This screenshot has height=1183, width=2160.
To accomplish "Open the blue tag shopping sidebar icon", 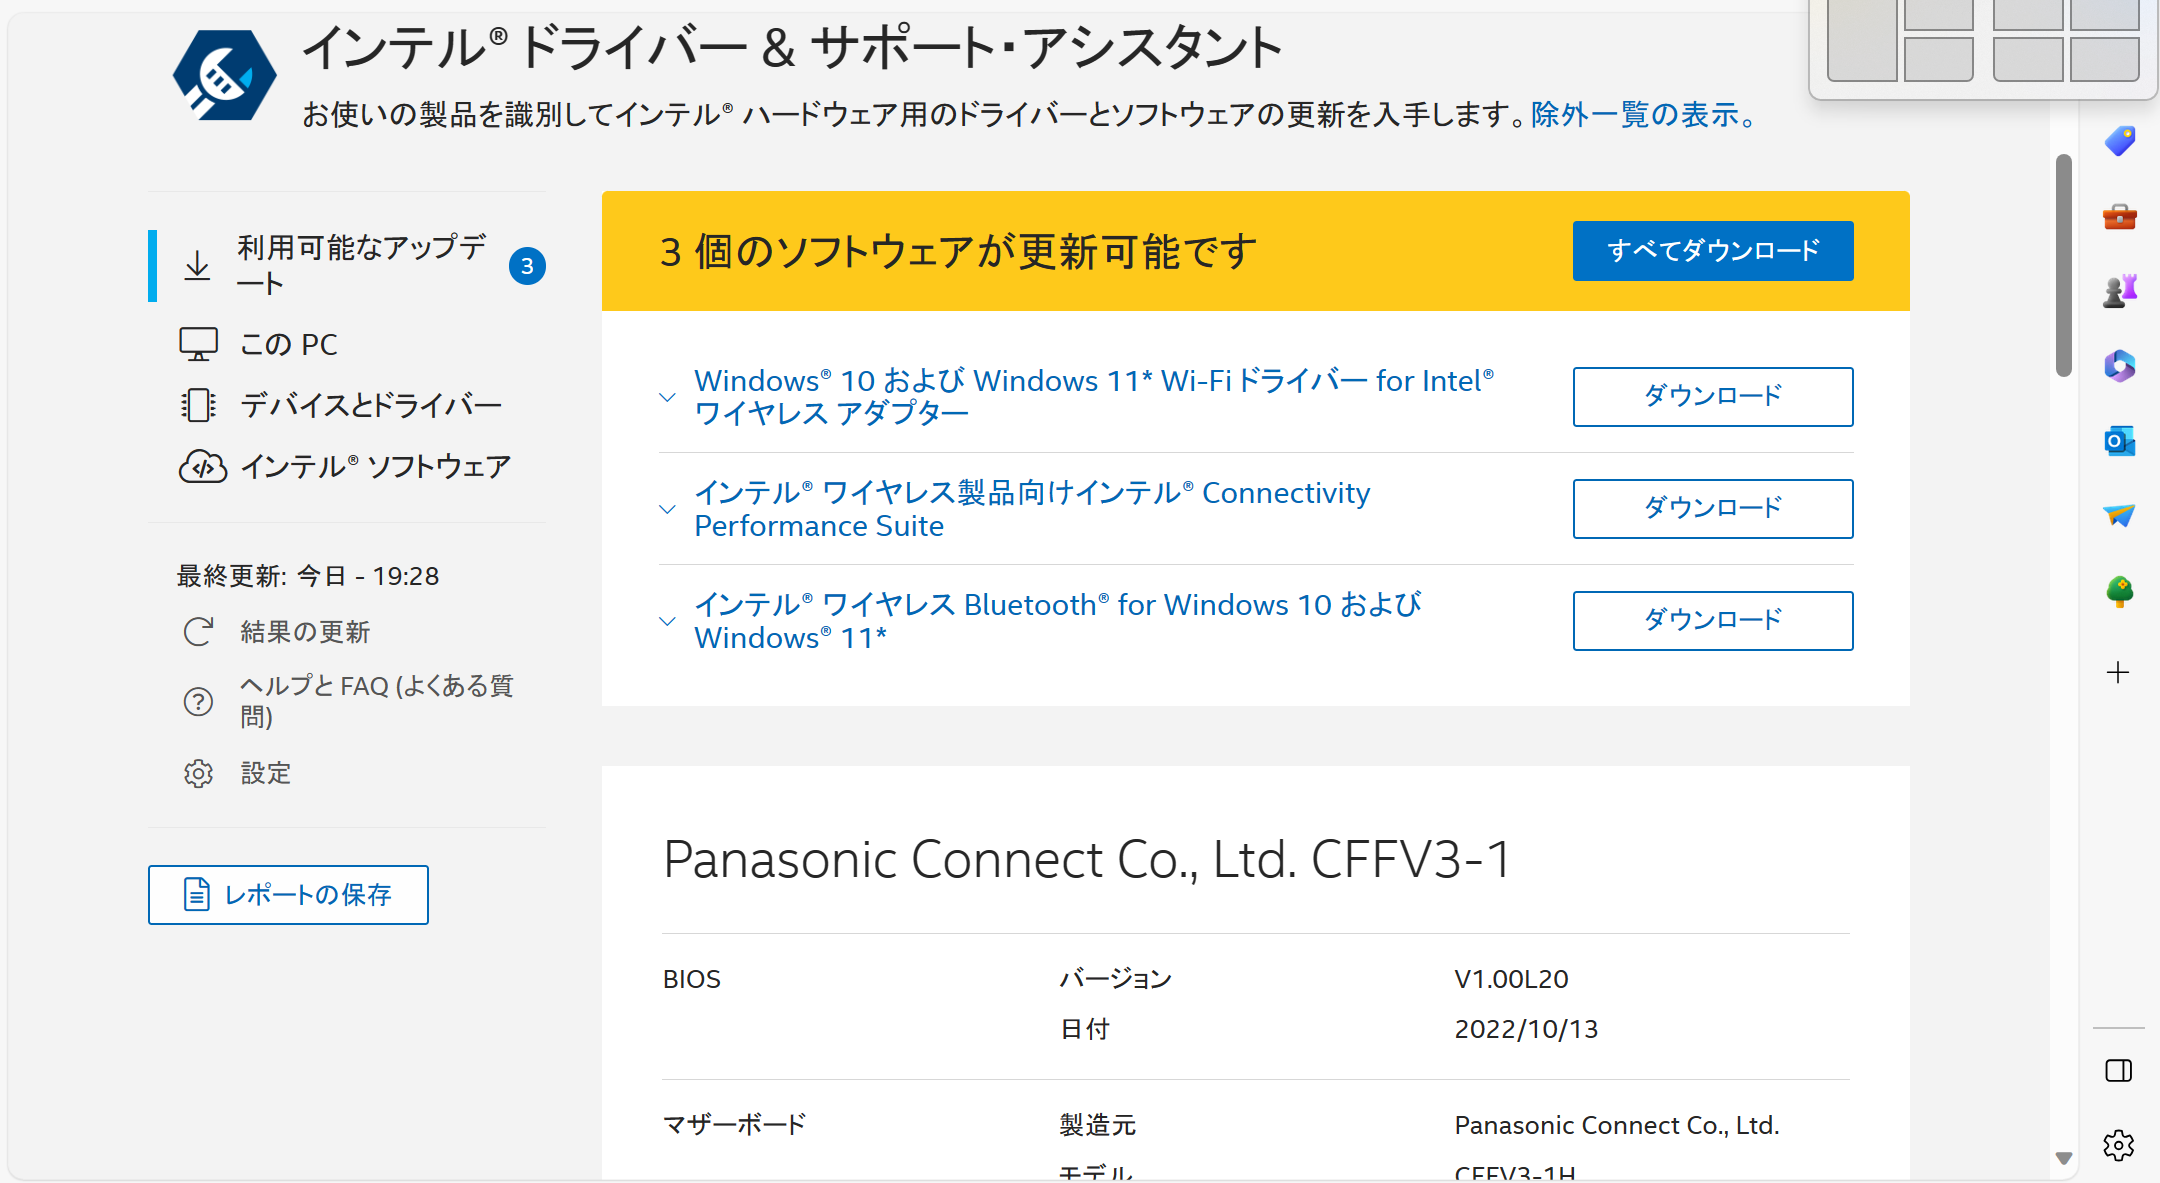I will point(2119,141).
